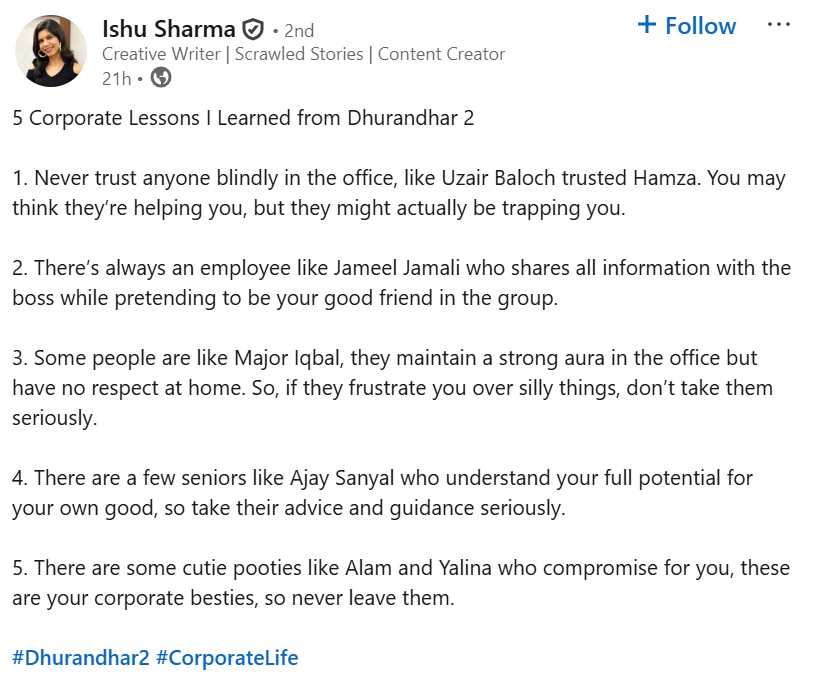Click the Creative Writer headline text
818x675 pixels.
(x=165, y=54)
